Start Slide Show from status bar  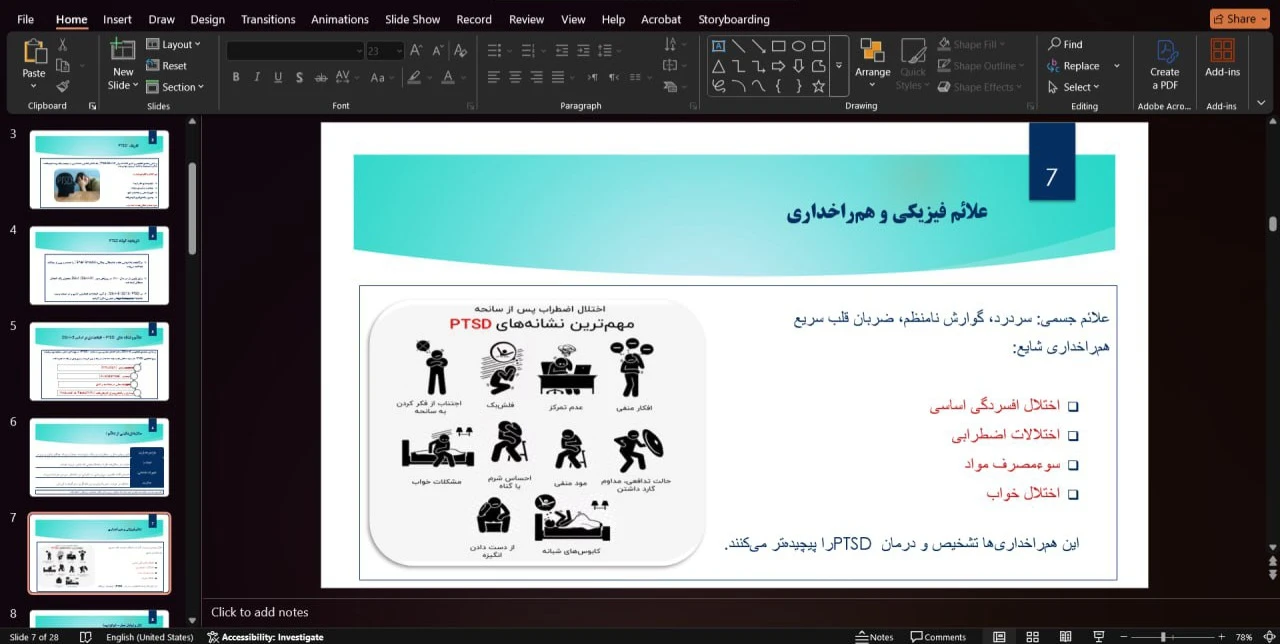coord(1099,637)
